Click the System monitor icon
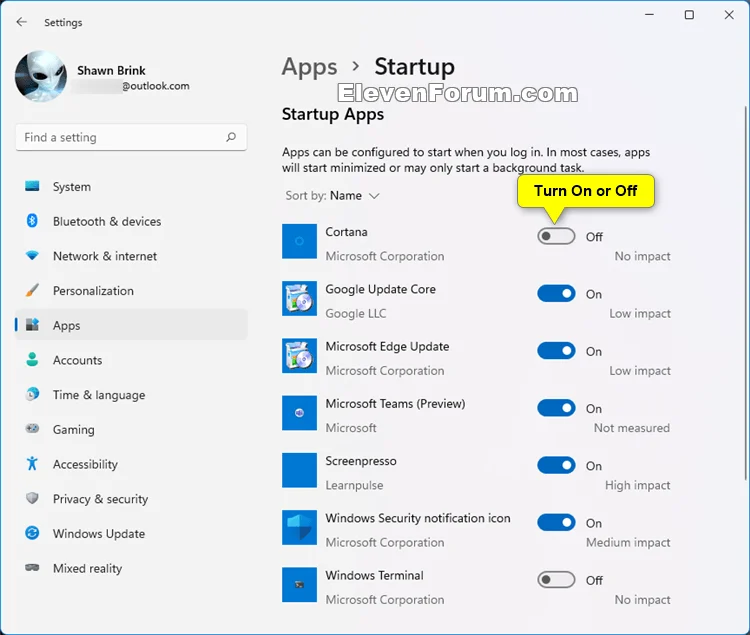 pyautogui.click(x=32, y=186)
